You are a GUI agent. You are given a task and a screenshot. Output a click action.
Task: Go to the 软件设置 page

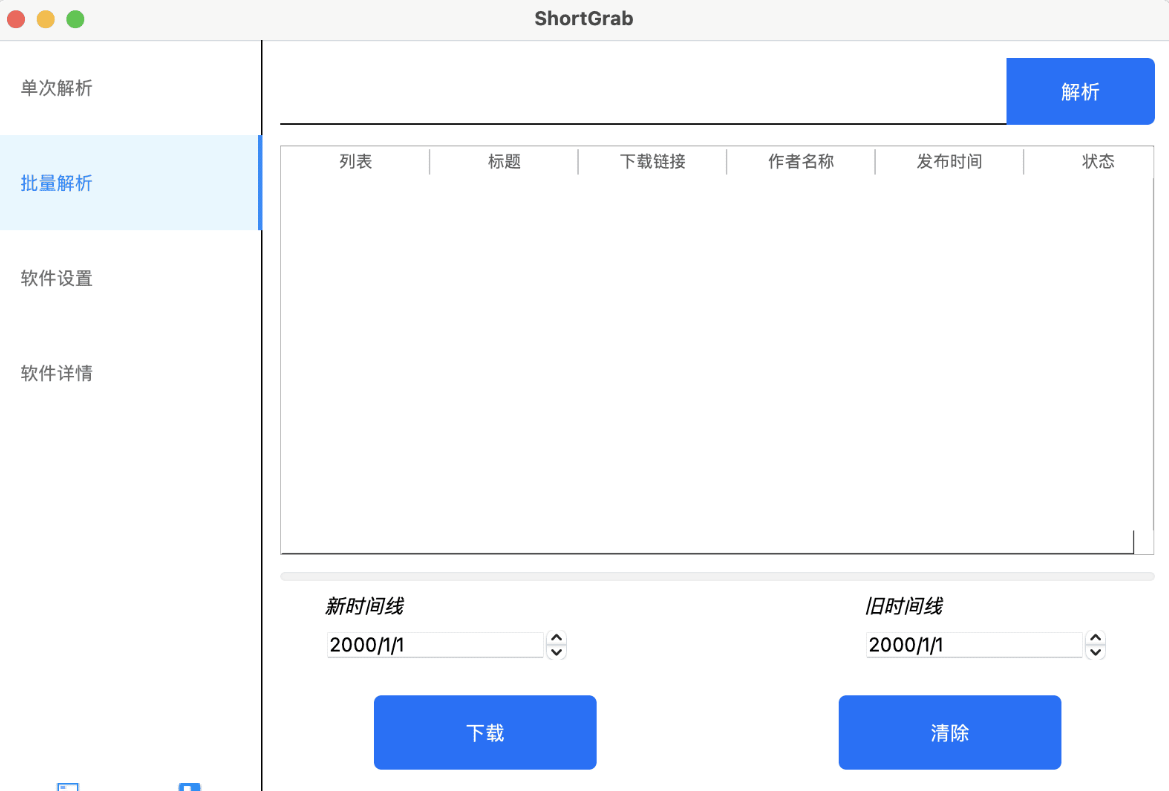pos(57,278)
